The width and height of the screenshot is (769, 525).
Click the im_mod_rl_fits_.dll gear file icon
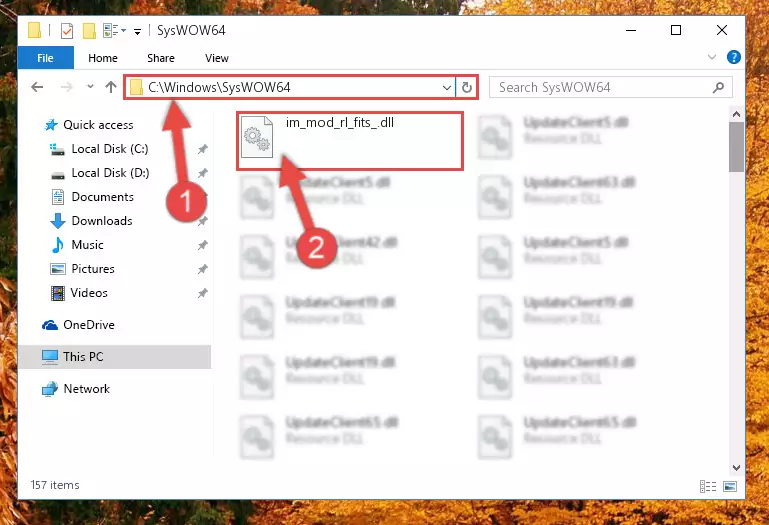coord(256,137)
